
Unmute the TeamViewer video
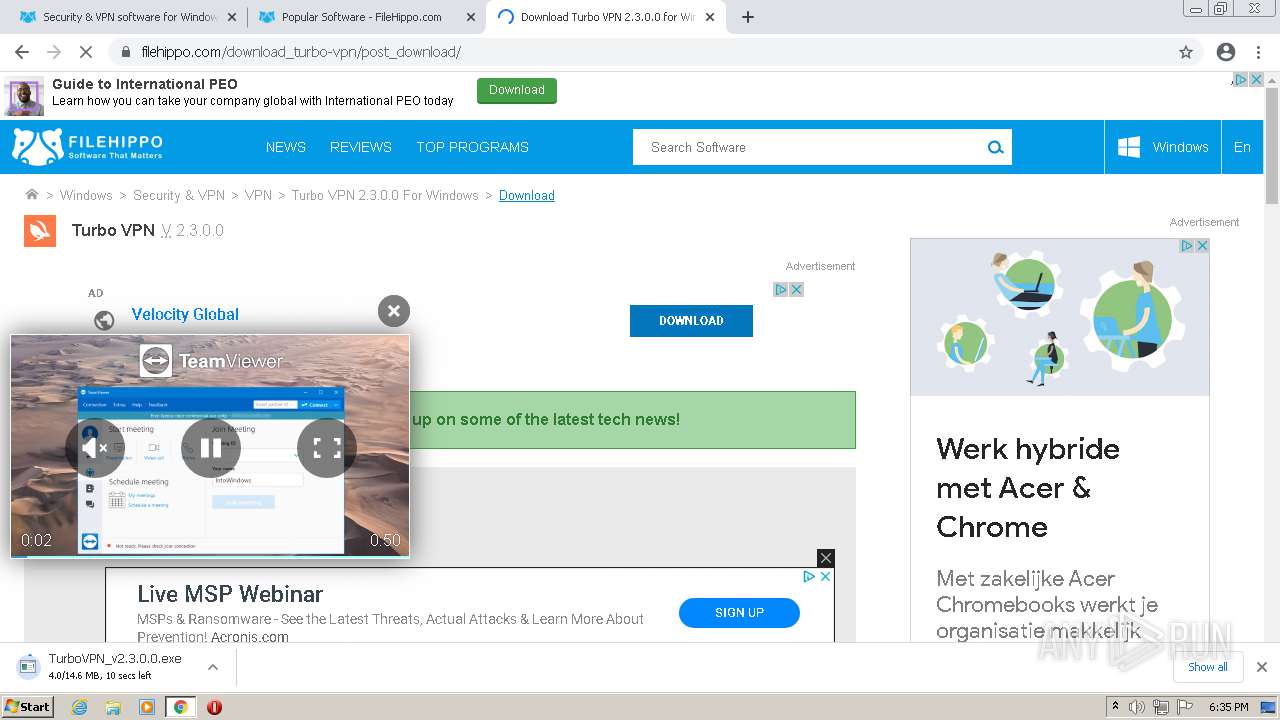pos(95,448)
